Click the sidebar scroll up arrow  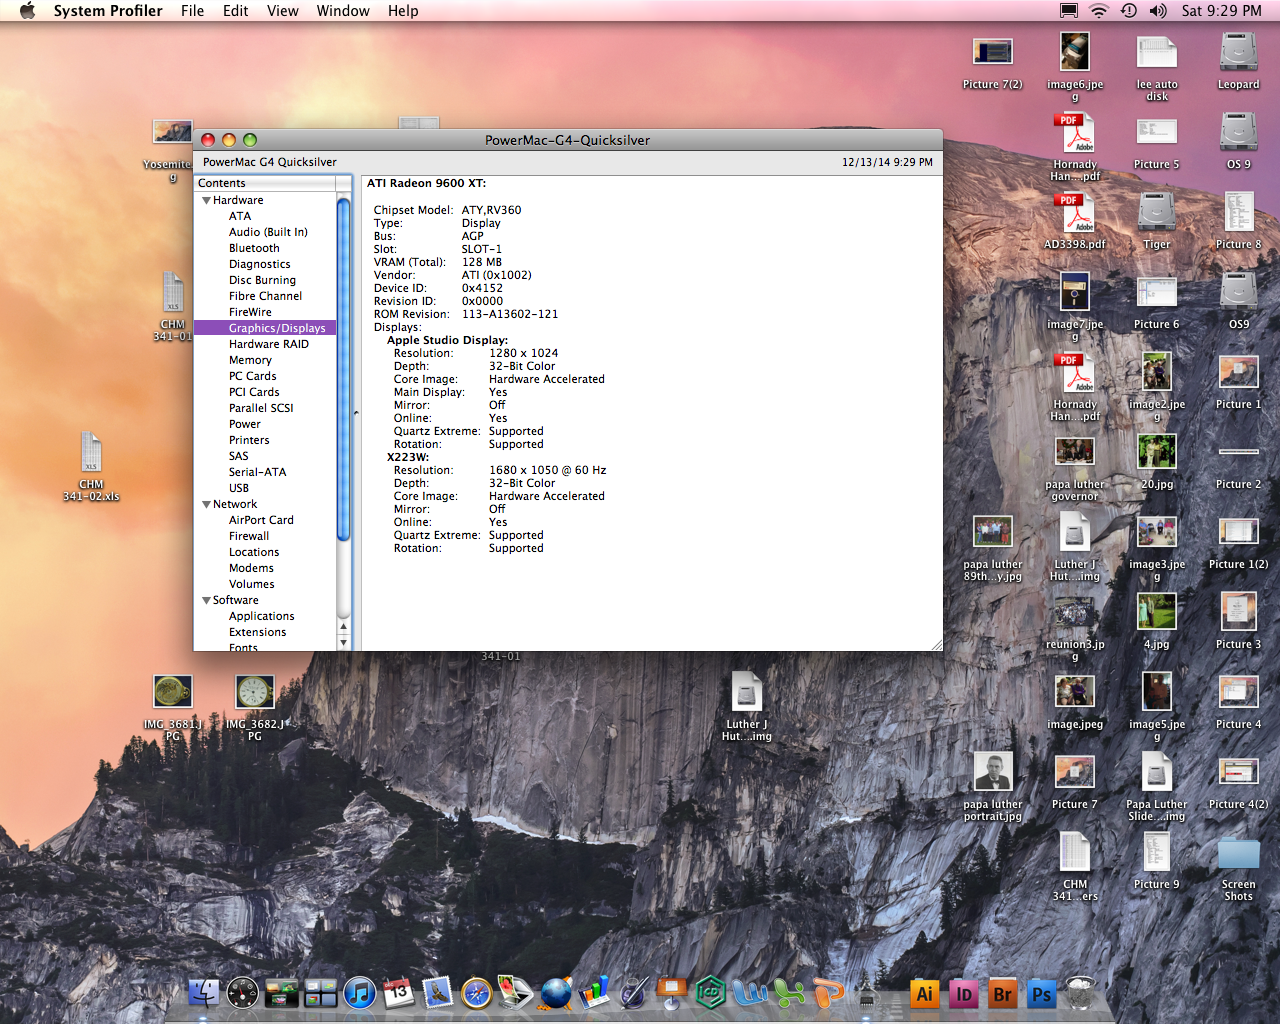coord(343,628)
